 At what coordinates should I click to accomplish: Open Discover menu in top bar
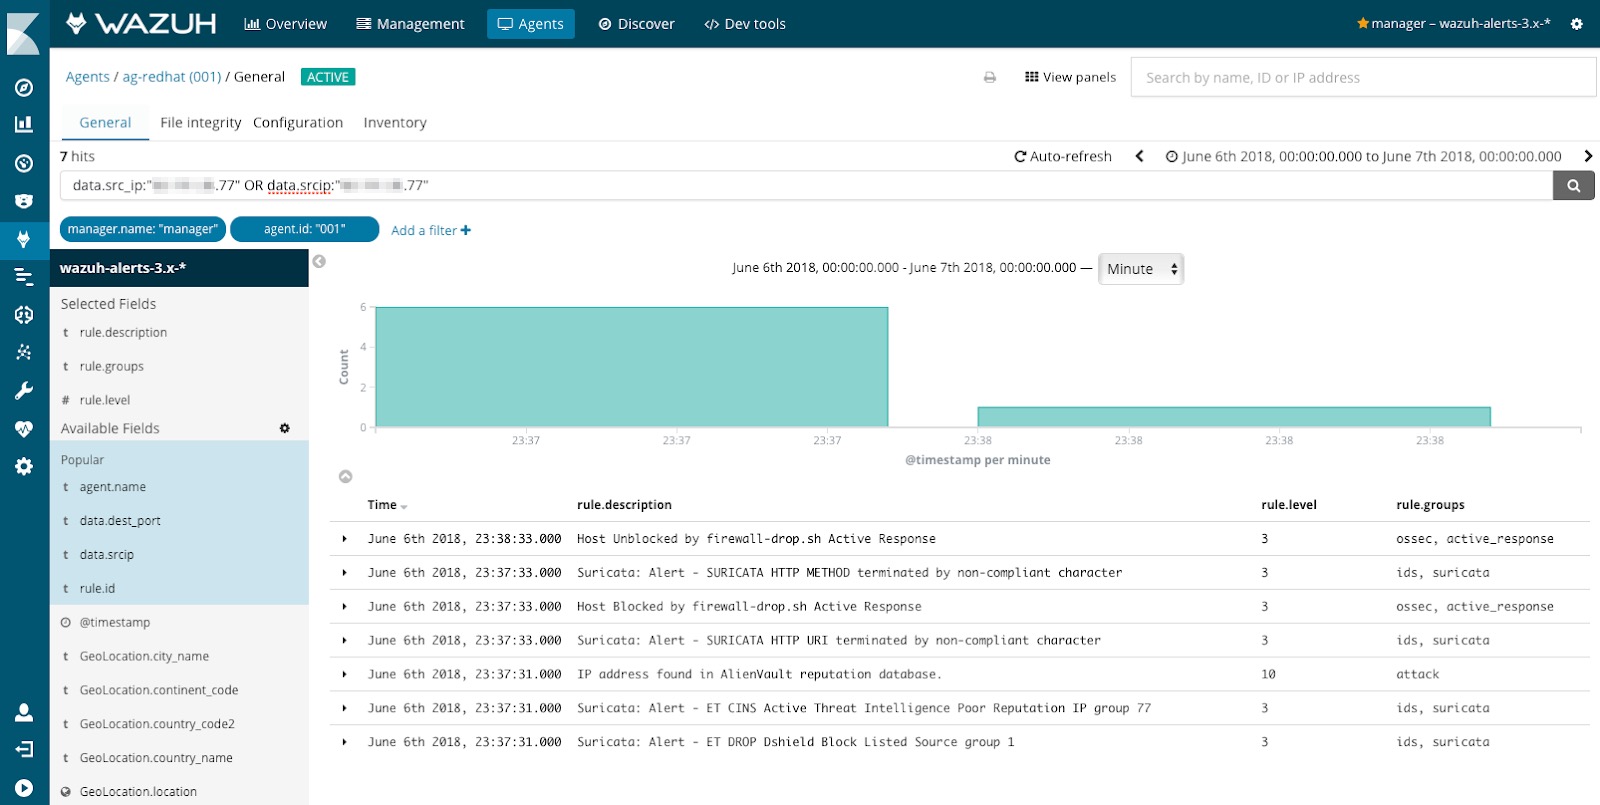point(636,24)
